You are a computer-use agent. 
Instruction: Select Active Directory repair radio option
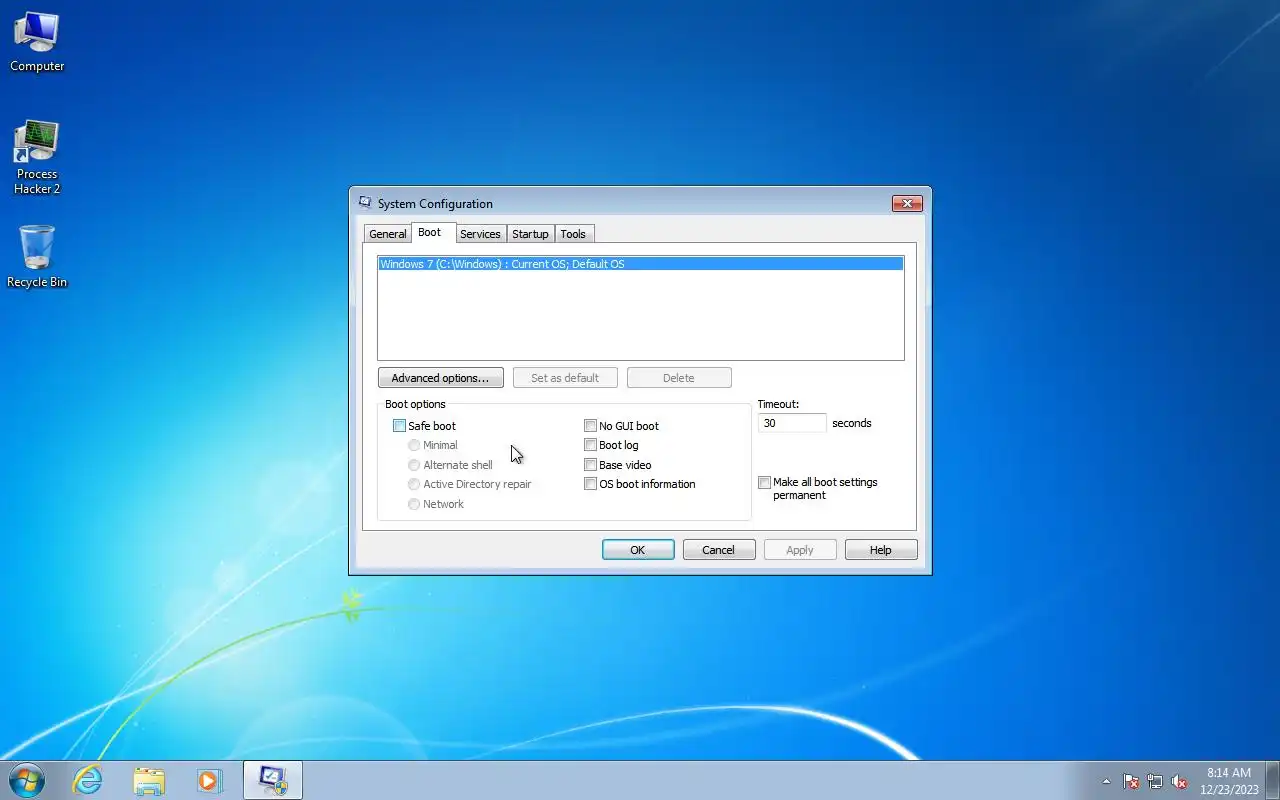[414, 484]
